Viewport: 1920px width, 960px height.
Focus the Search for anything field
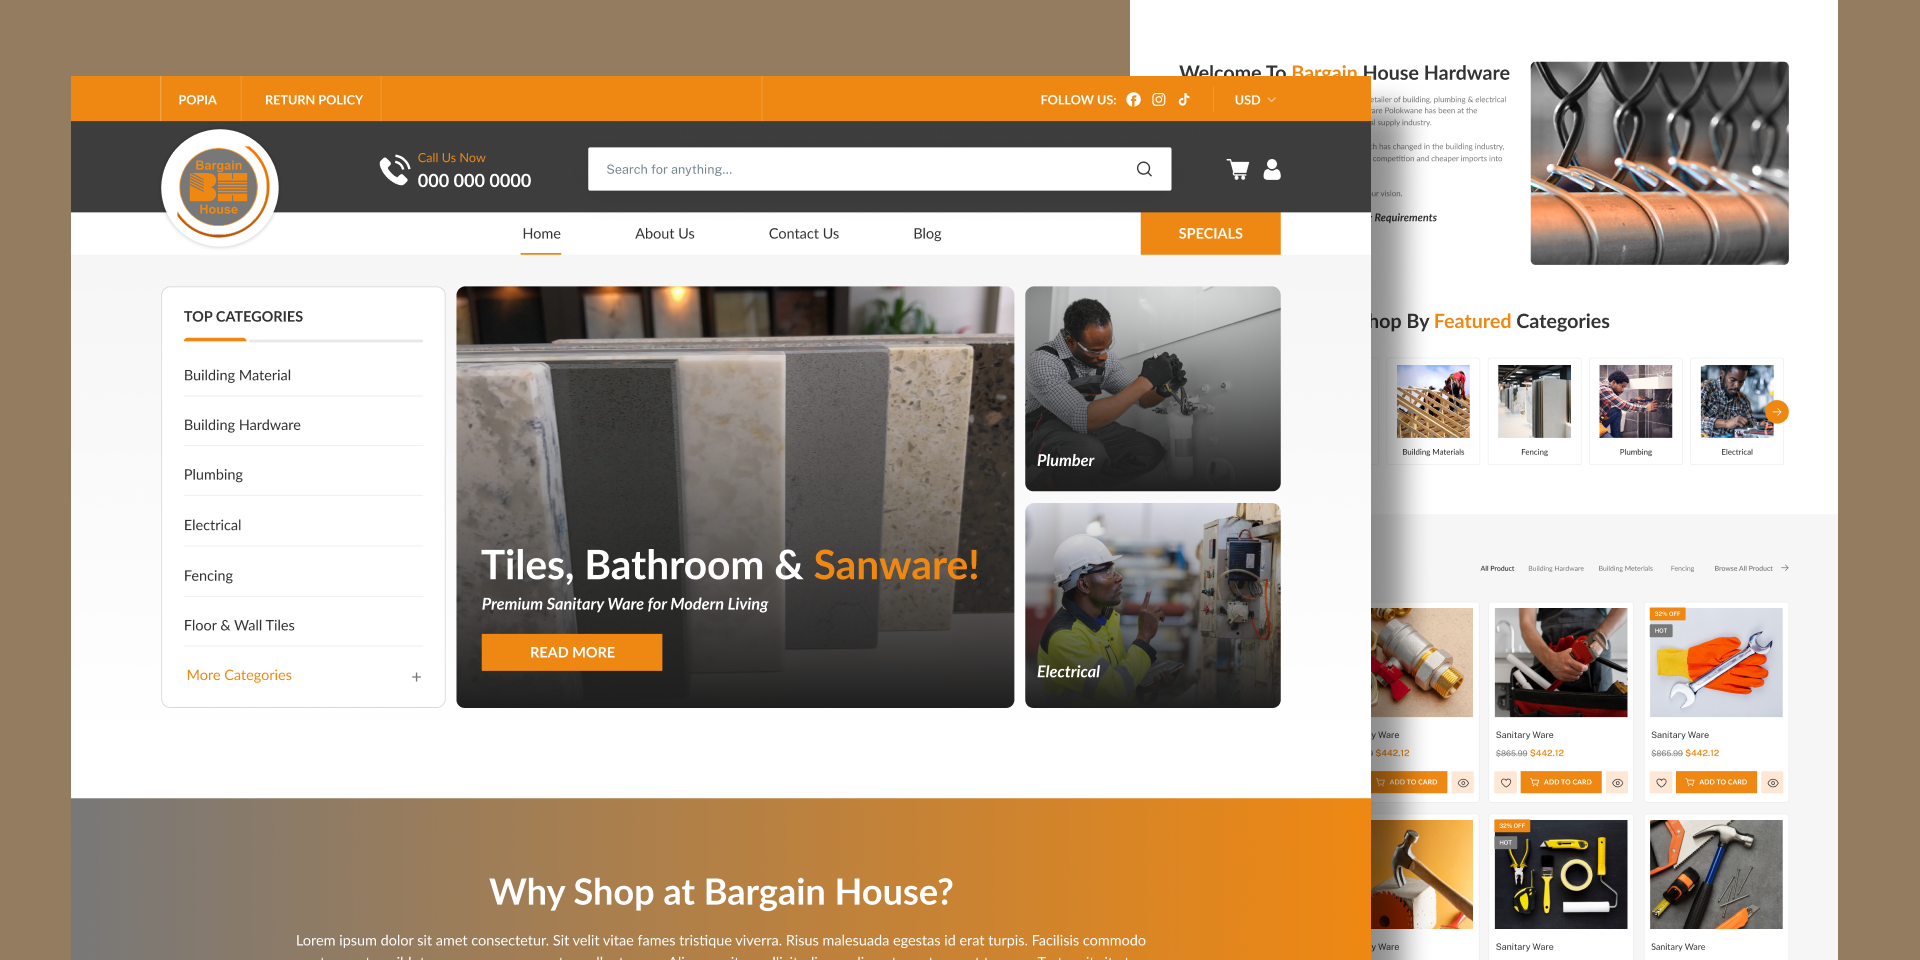coord(880,169)
